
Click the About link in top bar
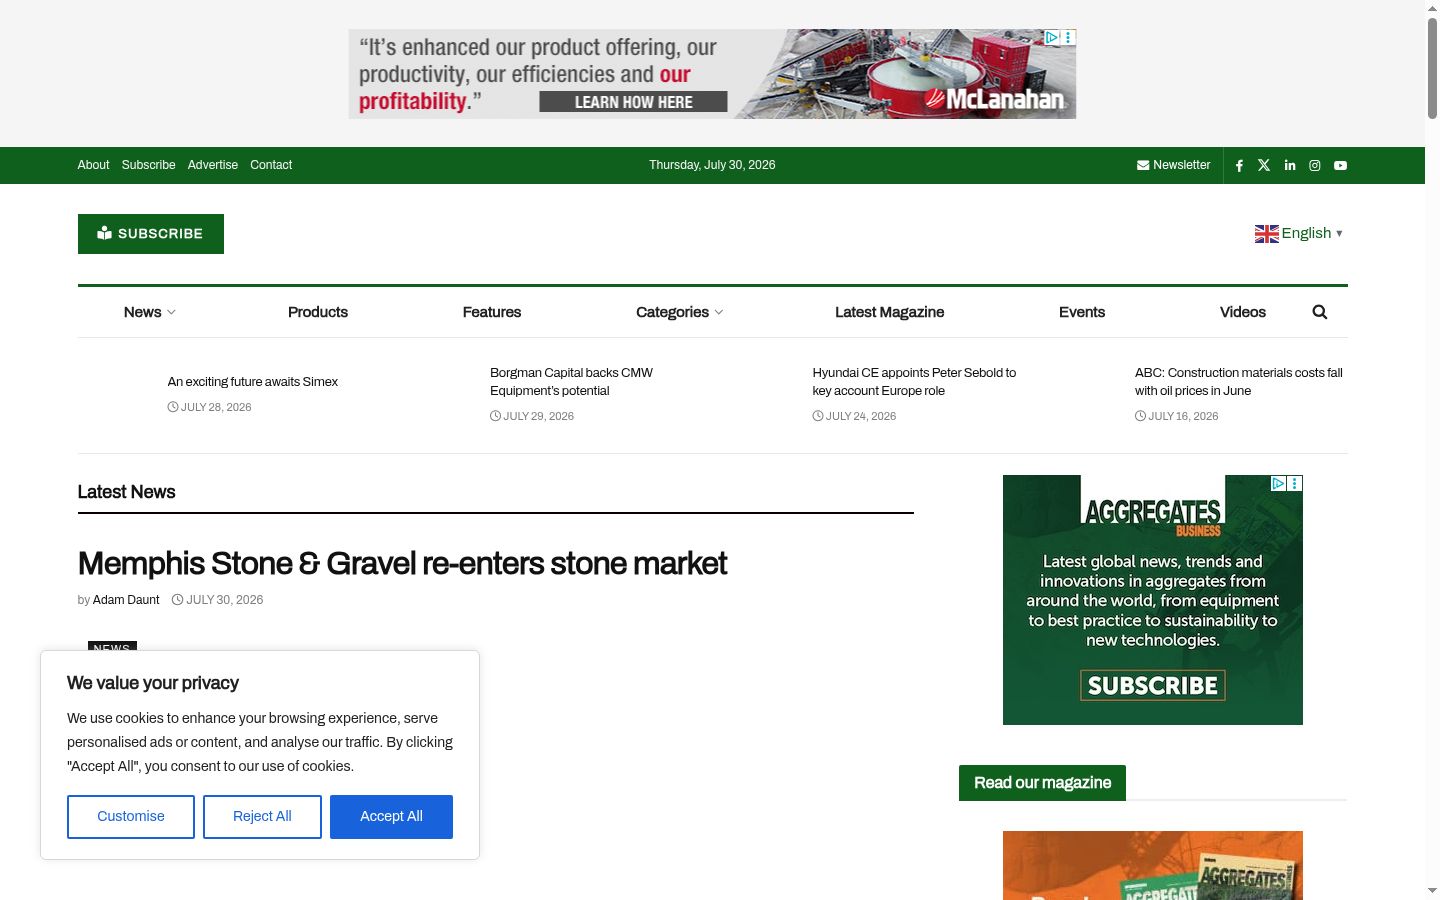point(93,165)
